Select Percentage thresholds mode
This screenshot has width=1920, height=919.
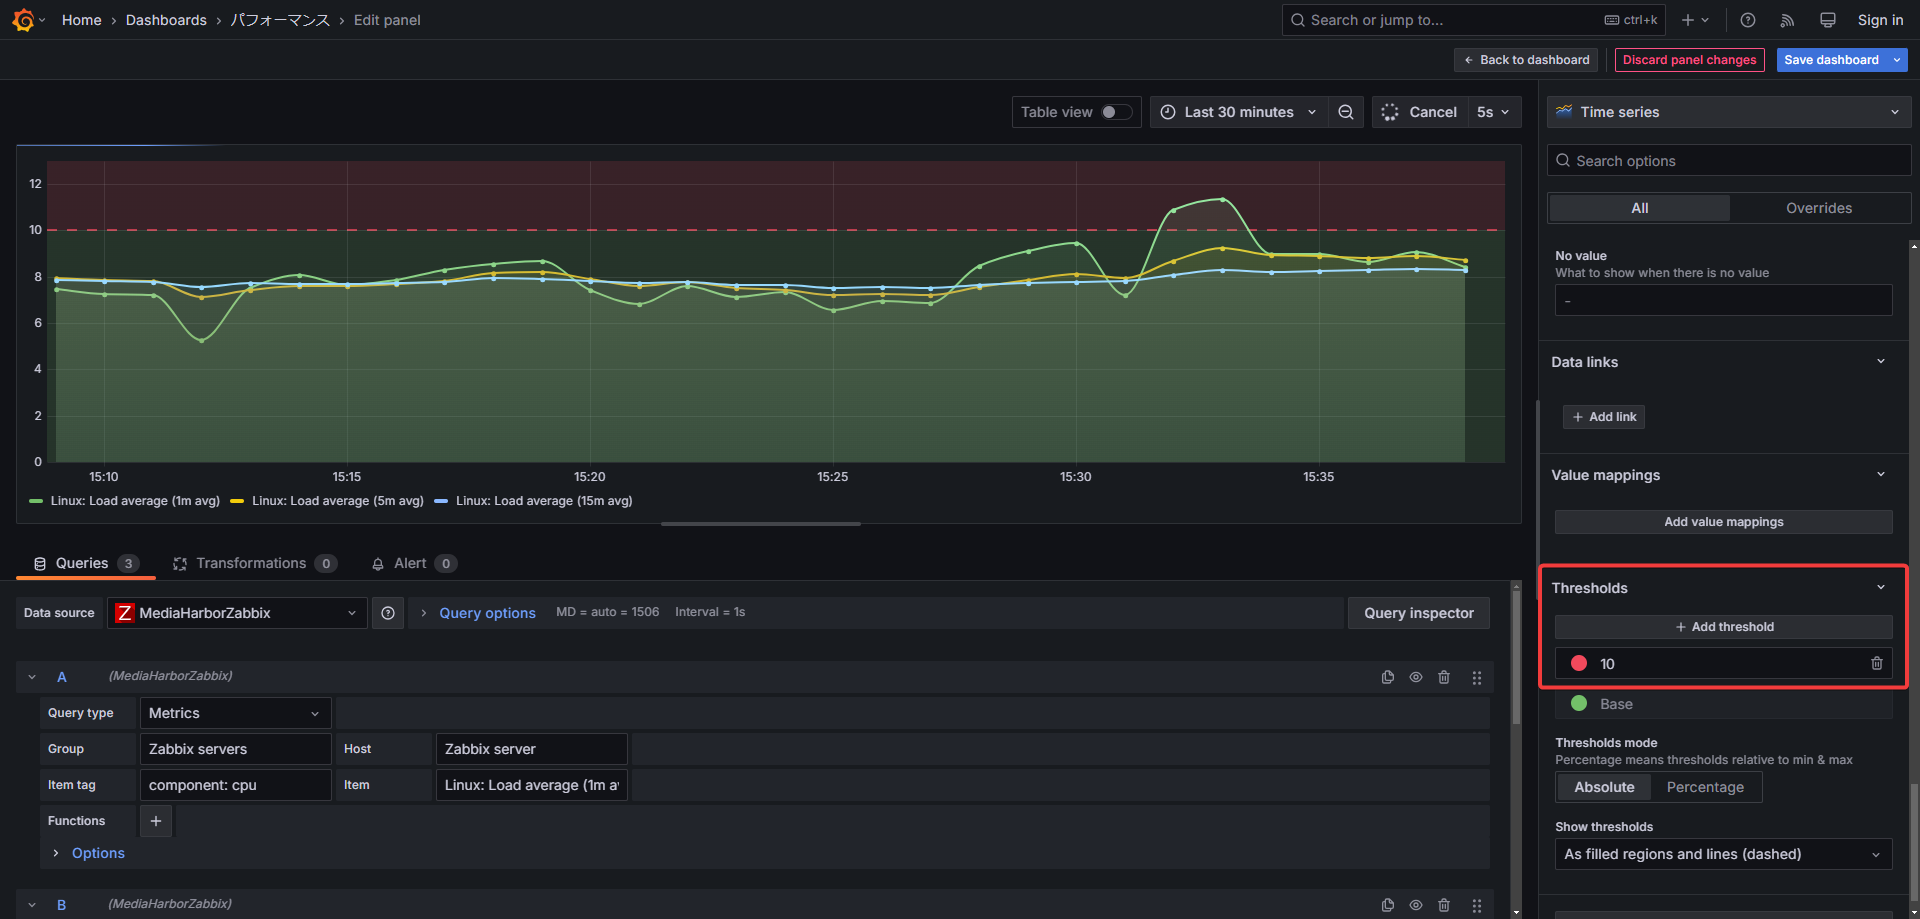pyautogui.click(x=1705, y=787)
